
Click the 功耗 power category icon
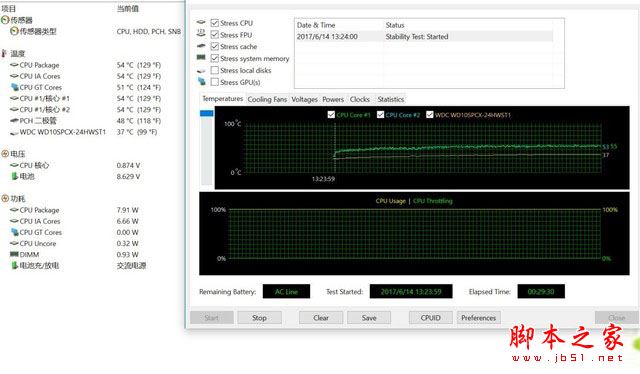point(5,198)
